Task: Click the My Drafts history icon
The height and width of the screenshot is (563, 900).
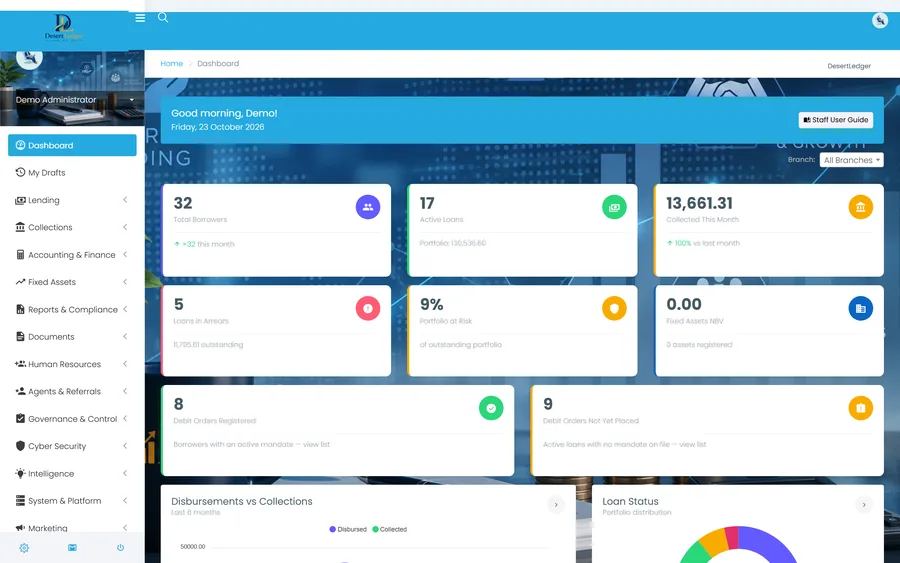Action: (20, 172)
